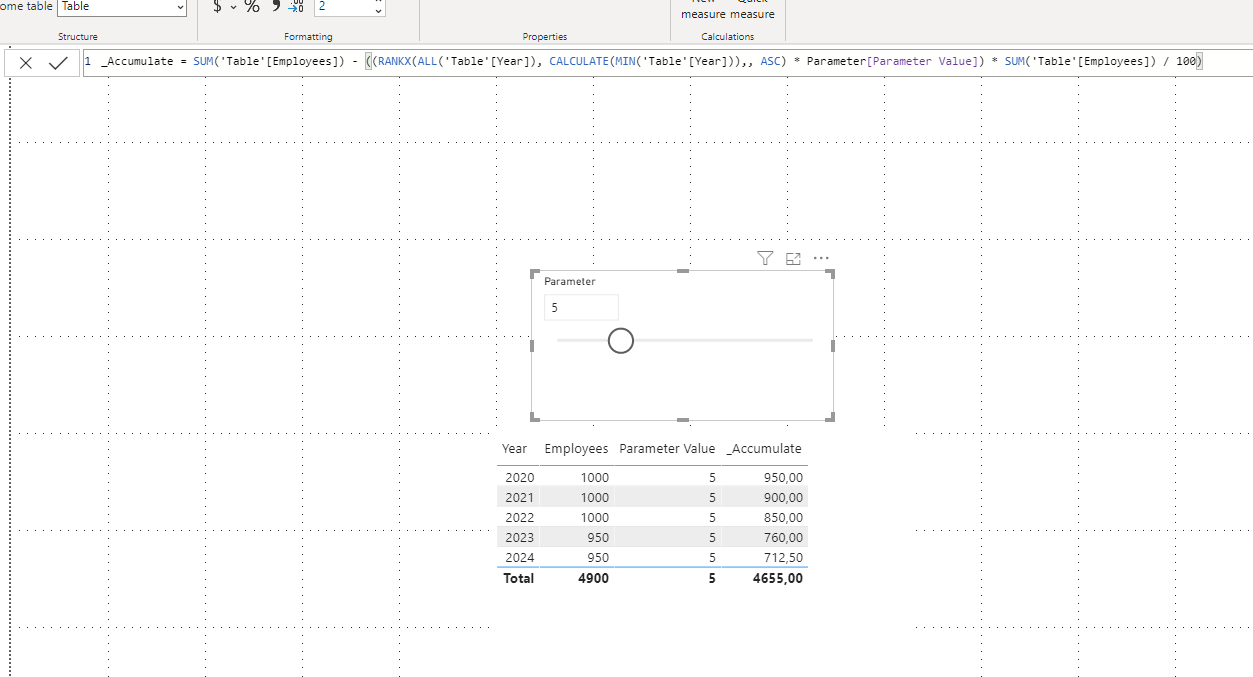This screenshot has width=1253, height=677.
Task: Select the 2020 year cell
Action: pos(520,478)
